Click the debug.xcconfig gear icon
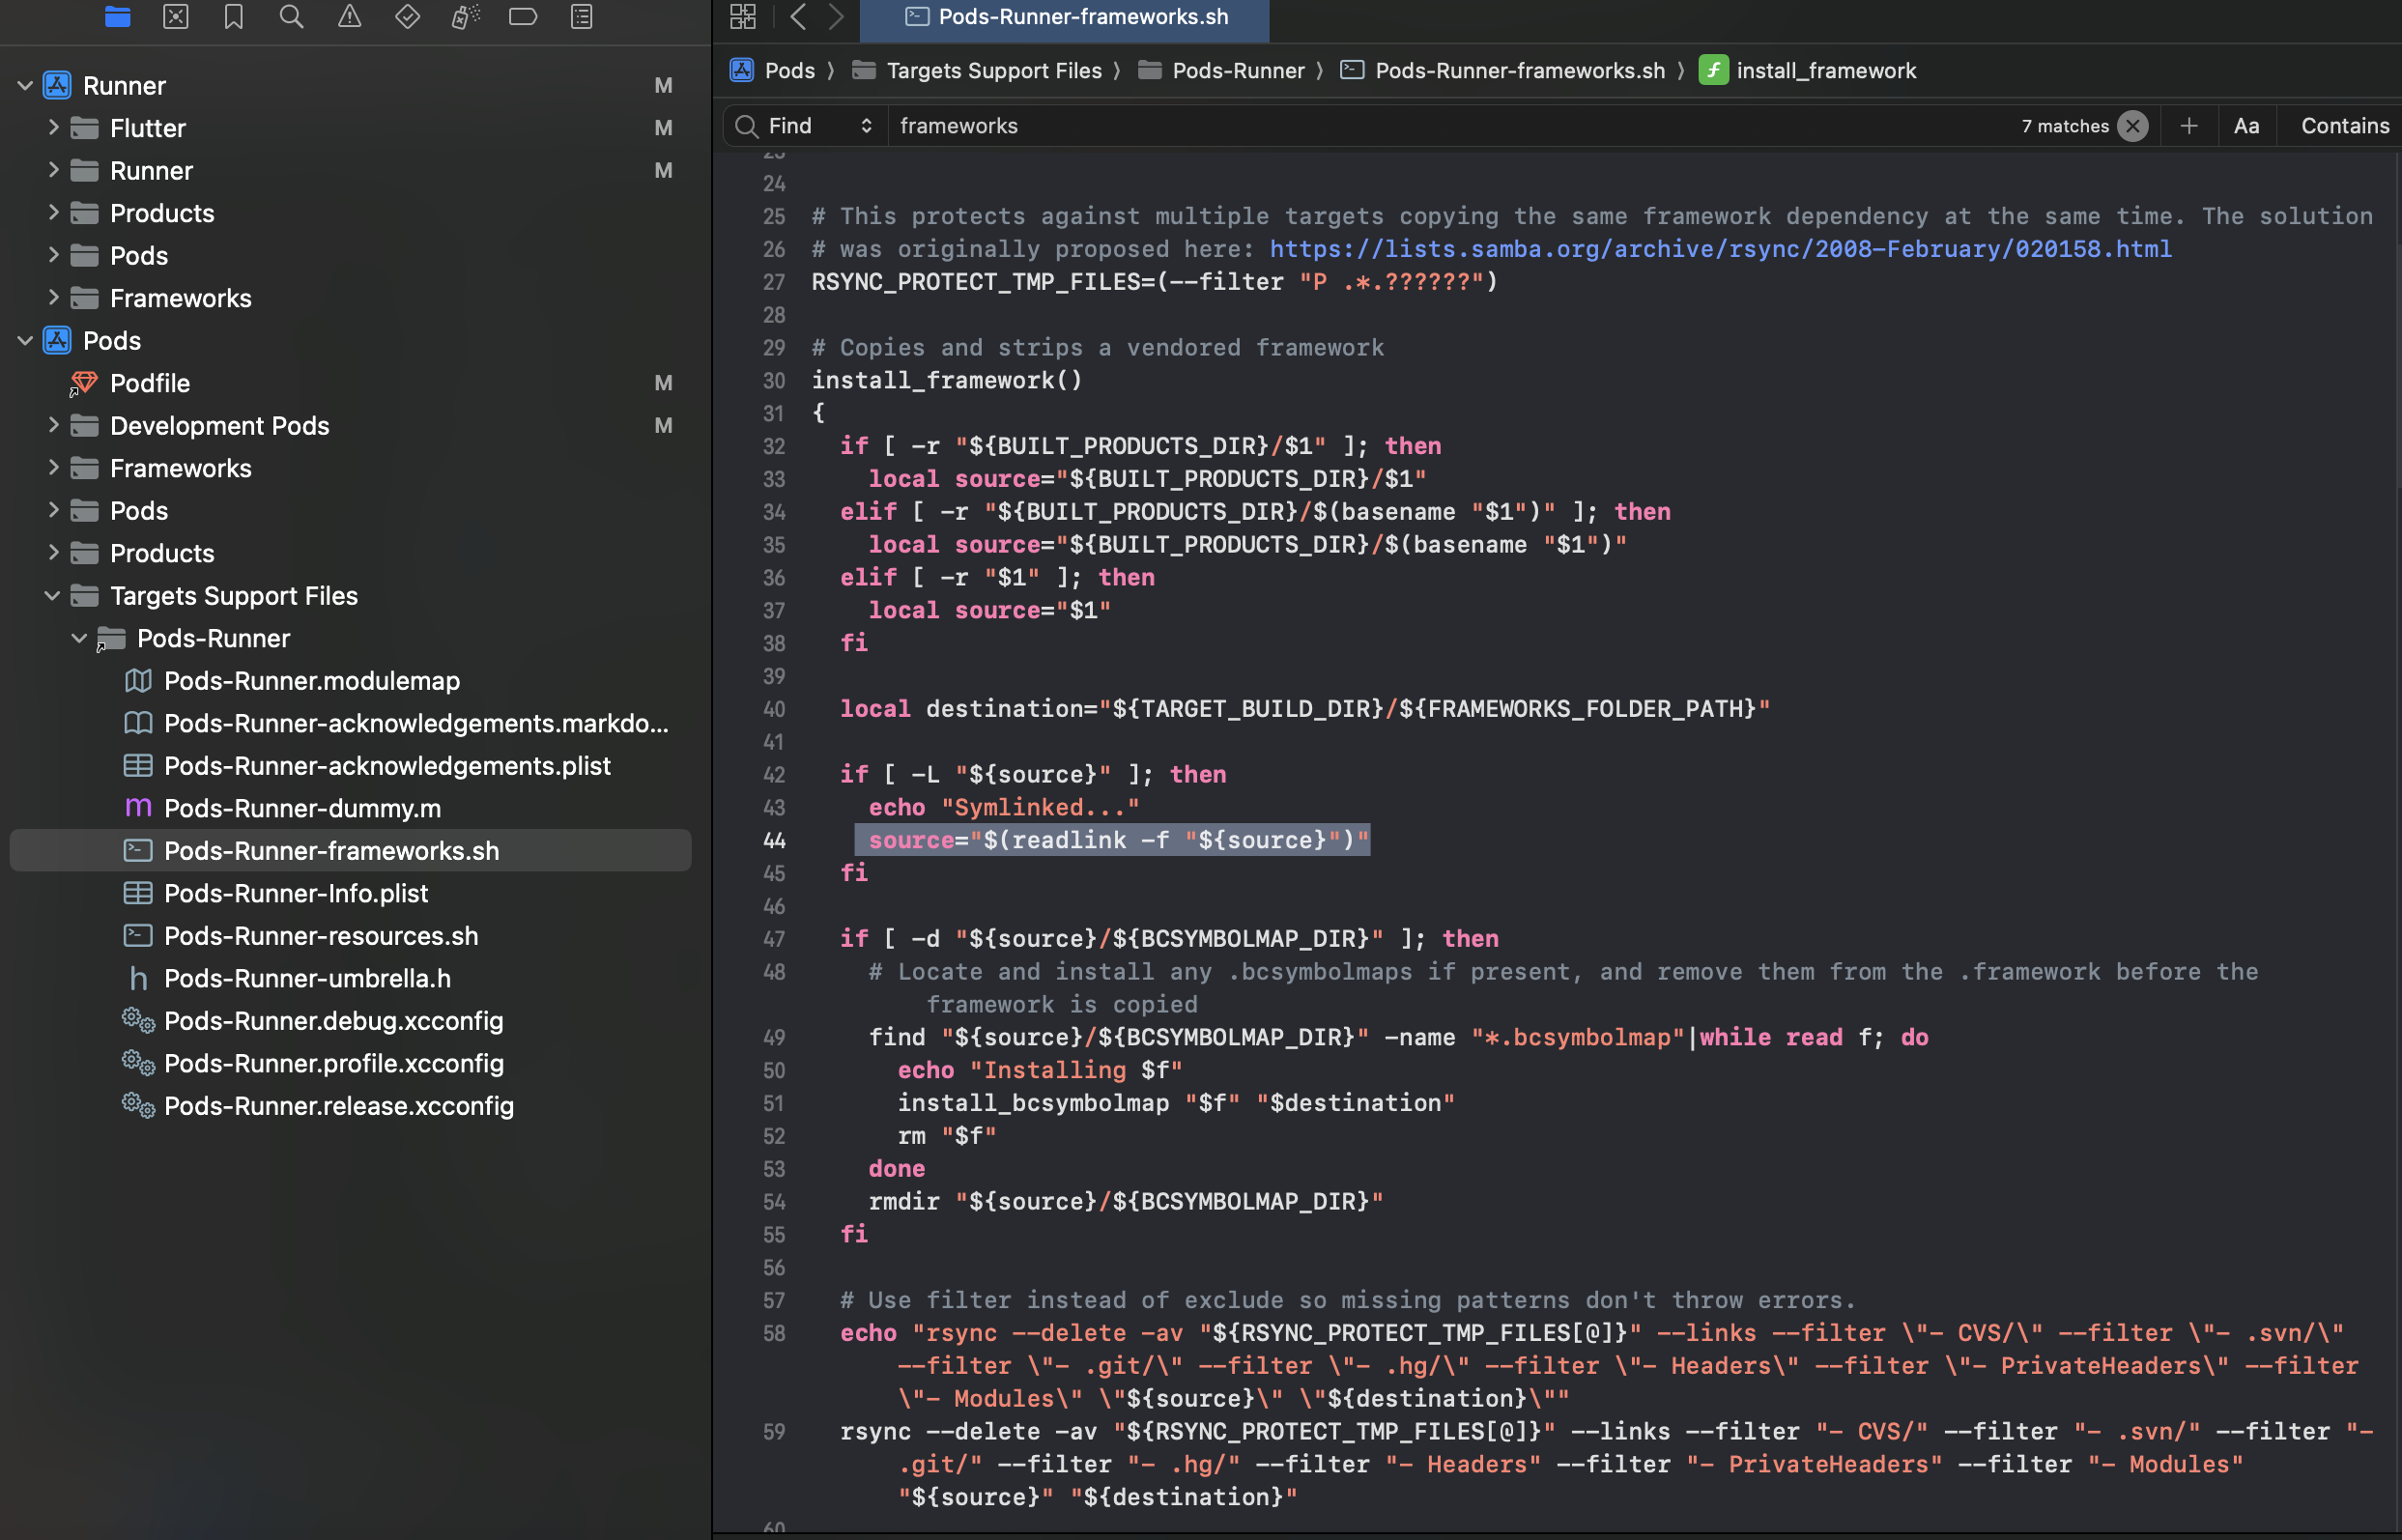Image resolution: width=2402 pixels, height=1540 pixels. click(138, 1021)
